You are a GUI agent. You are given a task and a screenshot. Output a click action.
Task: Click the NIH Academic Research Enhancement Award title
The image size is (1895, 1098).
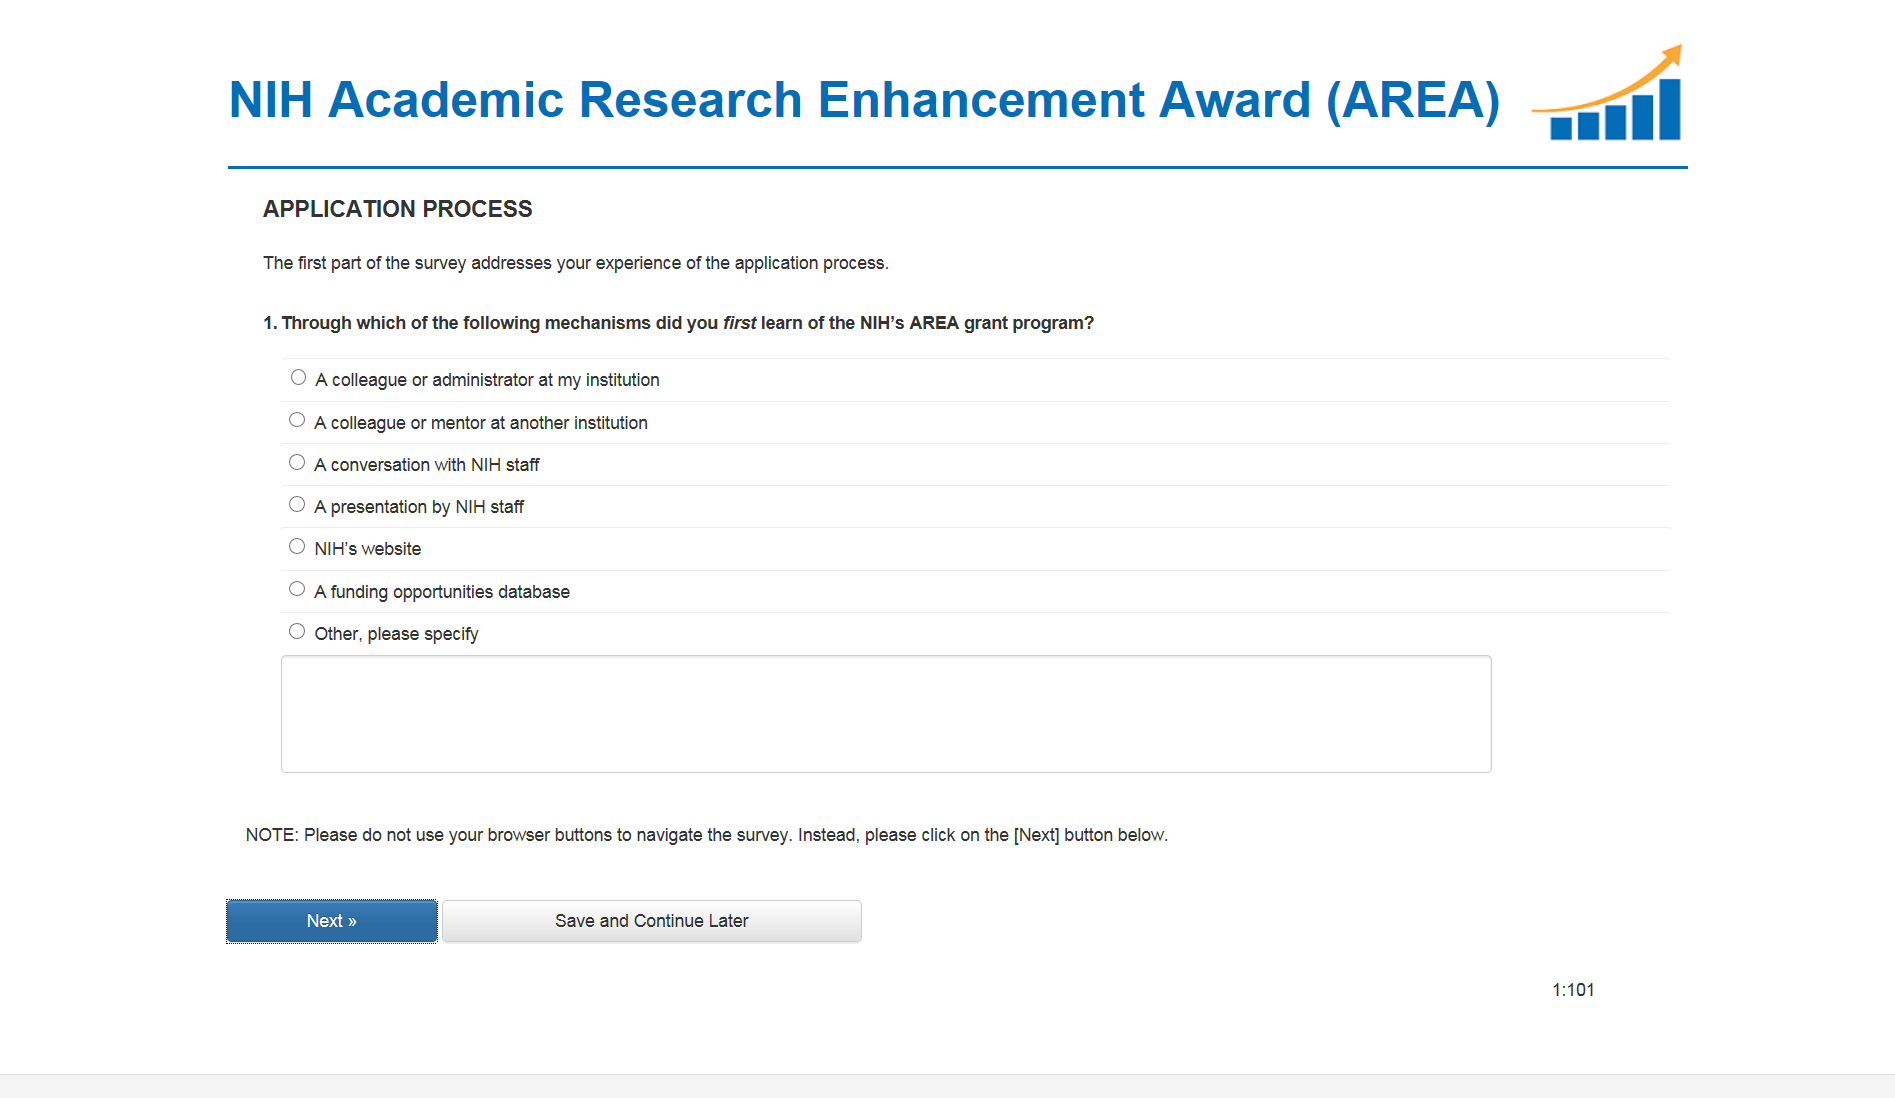(864, 100)
